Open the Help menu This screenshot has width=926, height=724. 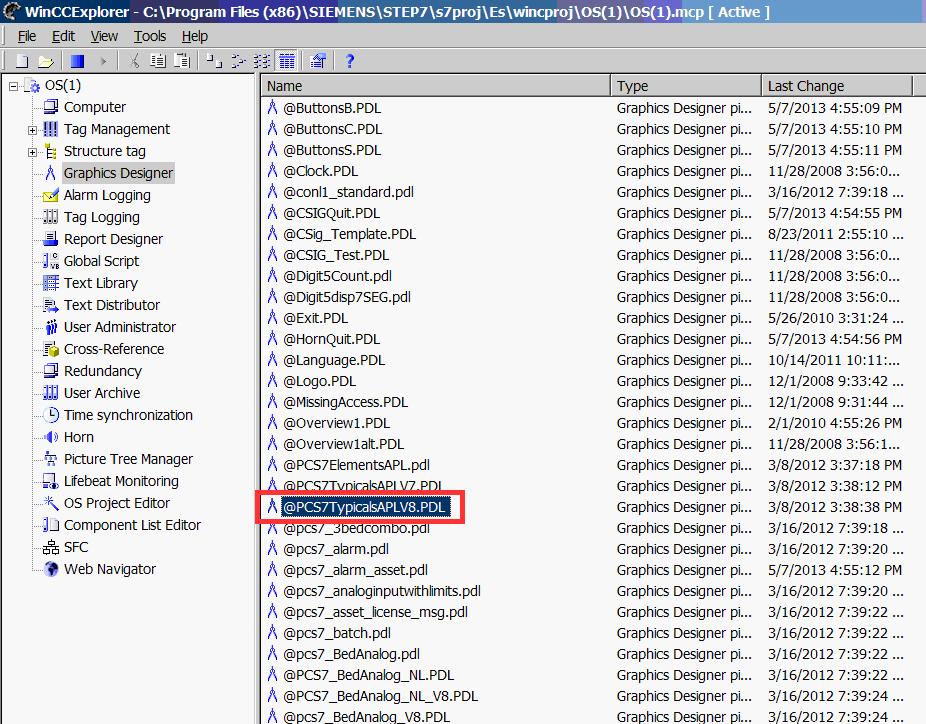(195, 37)
